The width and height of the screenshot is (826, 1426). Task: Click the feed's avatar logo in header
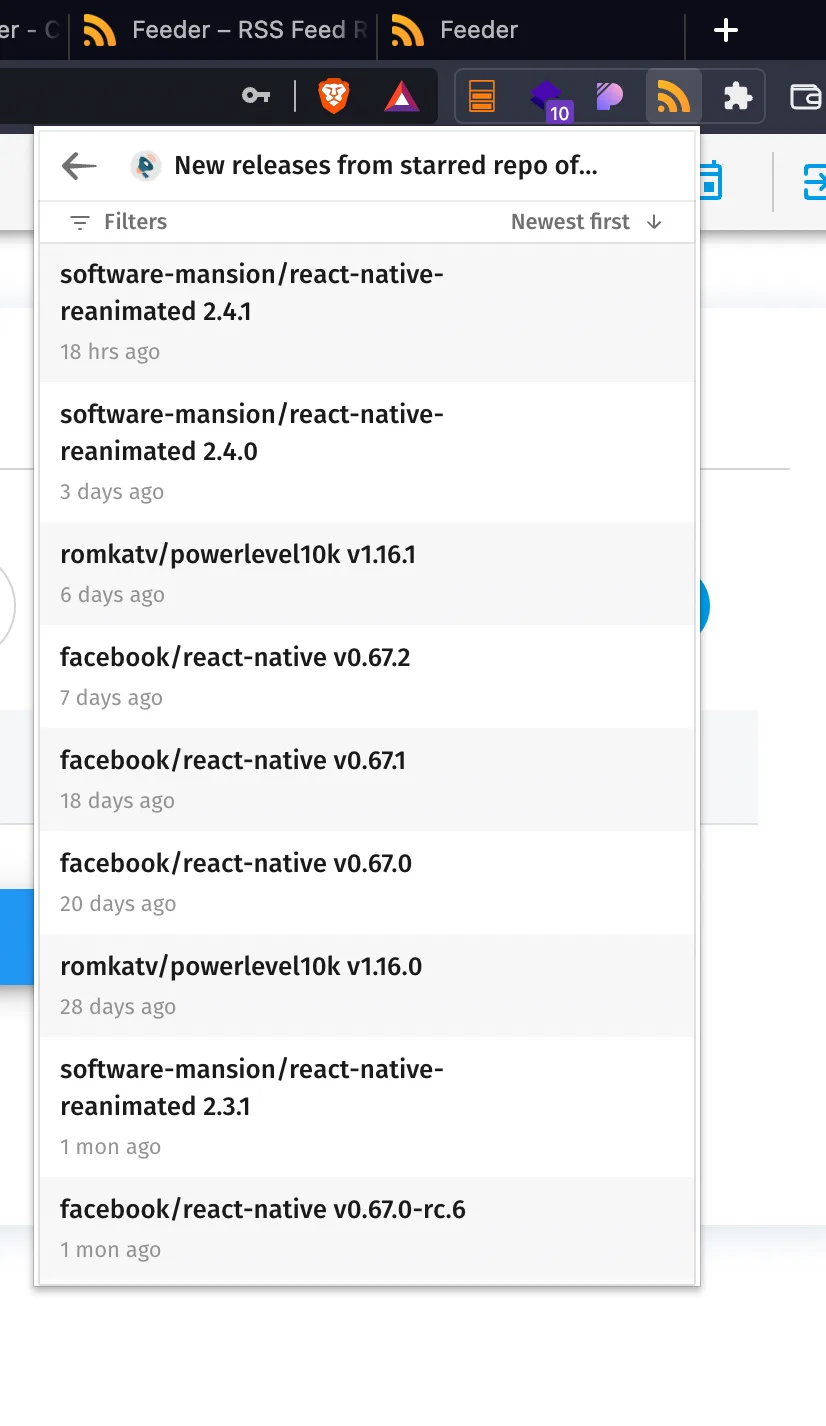click(x=146, y=166)
